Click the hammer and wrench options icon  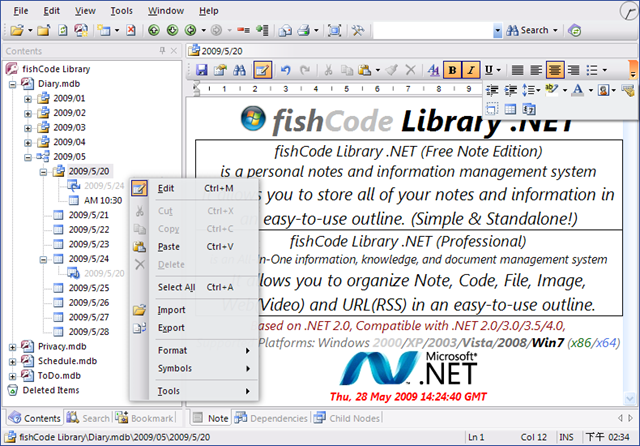tap(358, 30)
